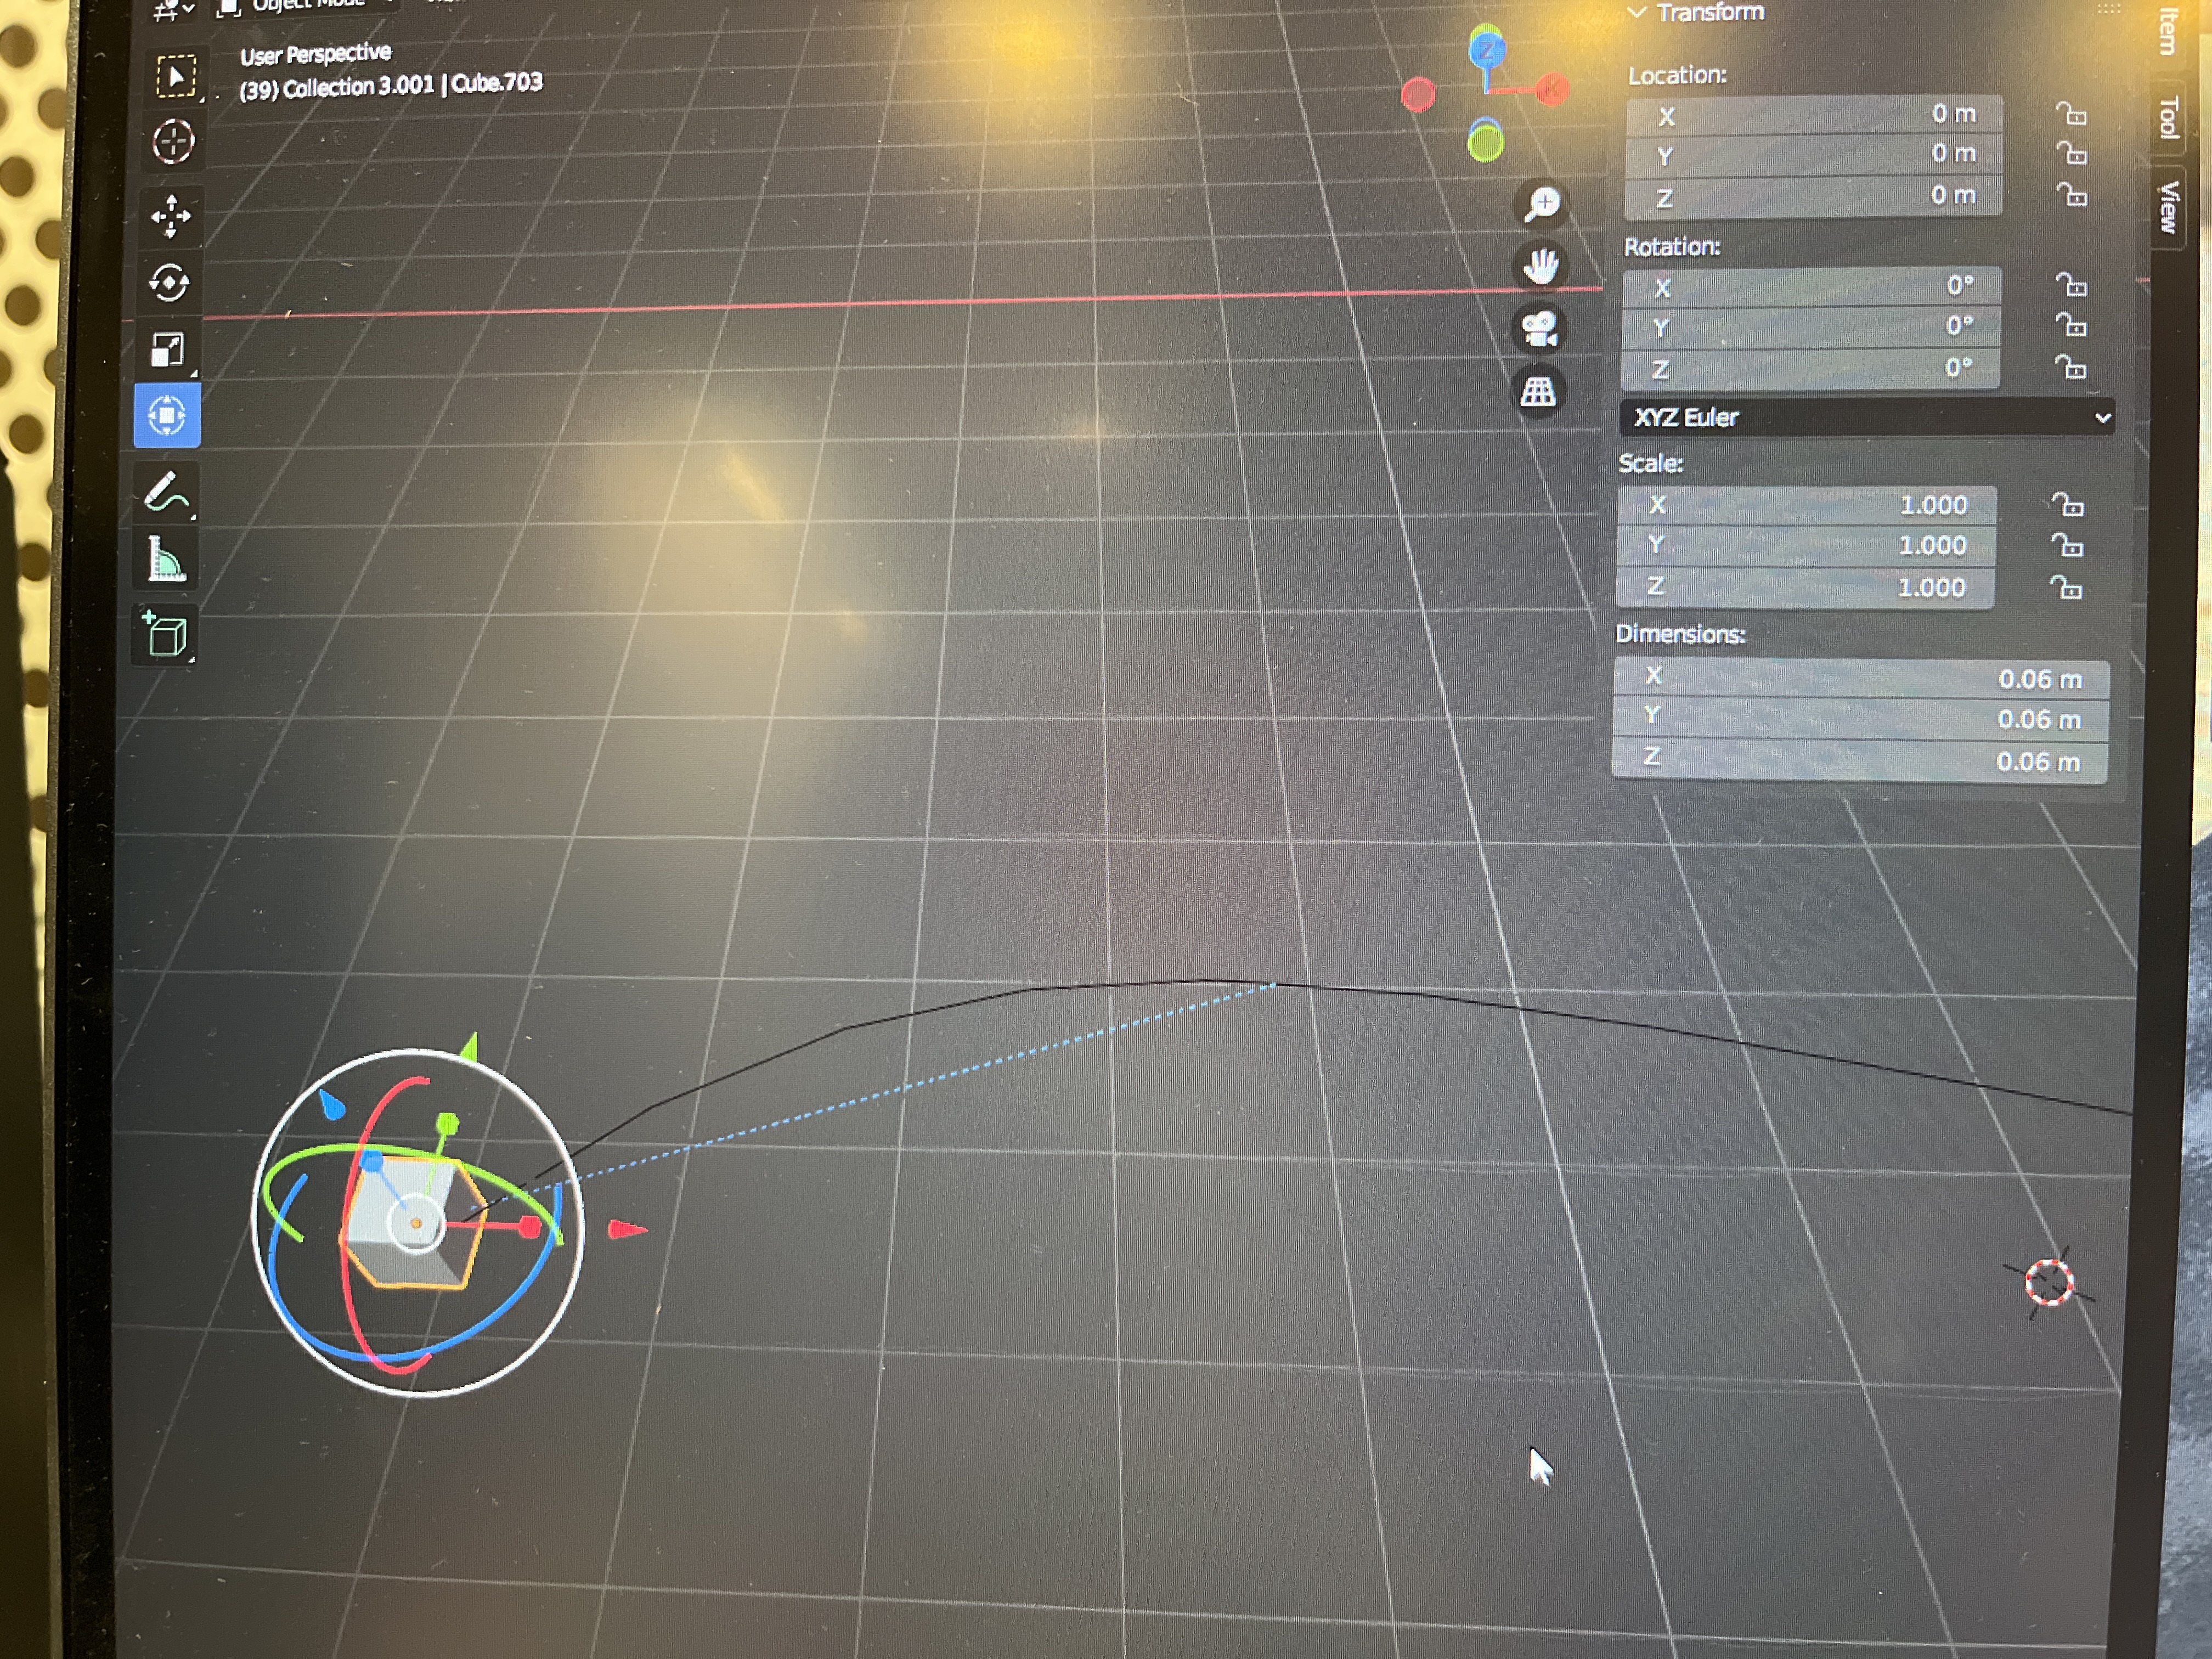This screenshot has height=1659, width=2212.
Task: Click the Dimensions X field
Action: pyautogui.click(x=1861, y=679)
